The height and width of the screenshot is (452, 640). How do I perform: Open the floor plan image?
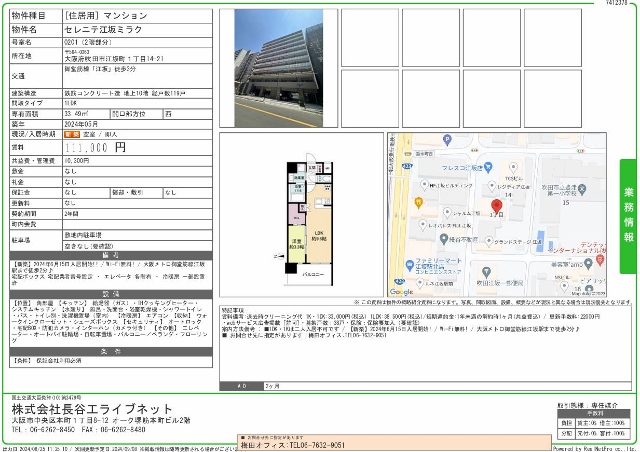[300, 214]
